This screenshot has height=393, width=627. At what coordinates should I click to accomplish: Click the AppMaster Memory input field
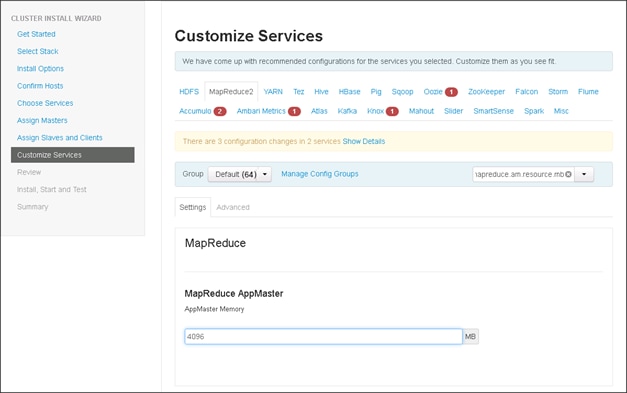point(323,337)
